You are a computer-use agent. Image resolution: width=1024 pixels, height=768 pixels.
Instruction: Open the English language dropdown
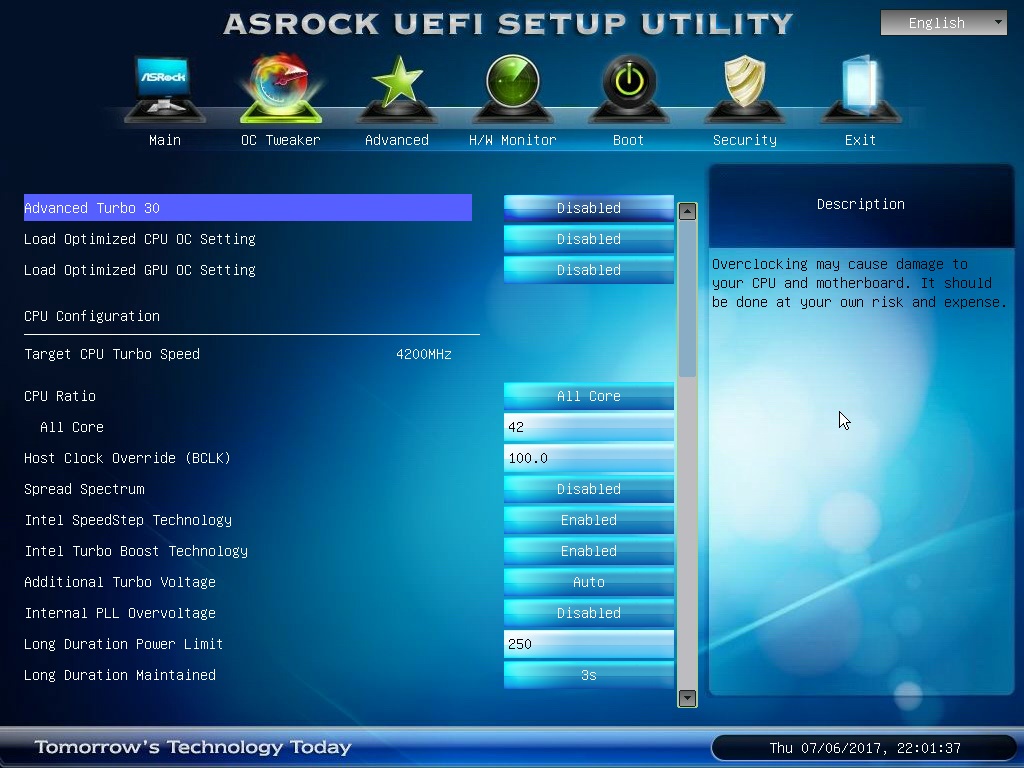[944, 23]
